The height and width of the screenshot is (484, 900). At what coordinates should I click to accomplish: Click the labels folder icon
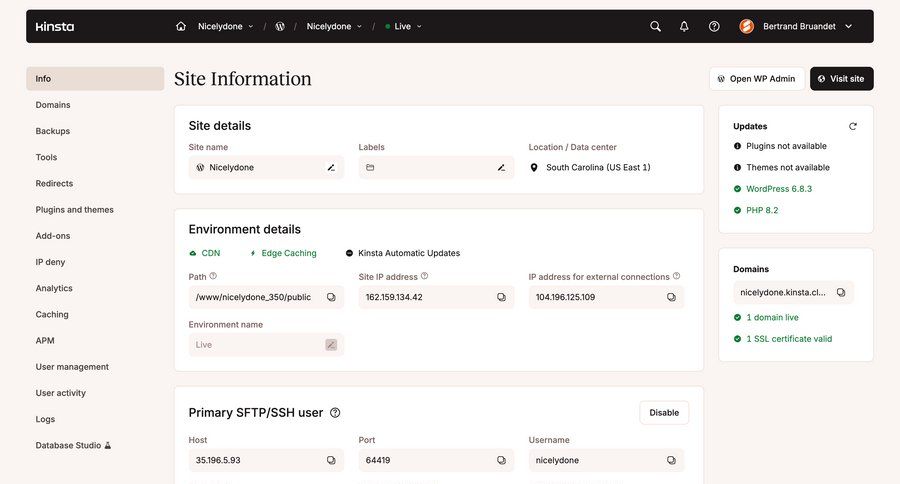point(370,168)
